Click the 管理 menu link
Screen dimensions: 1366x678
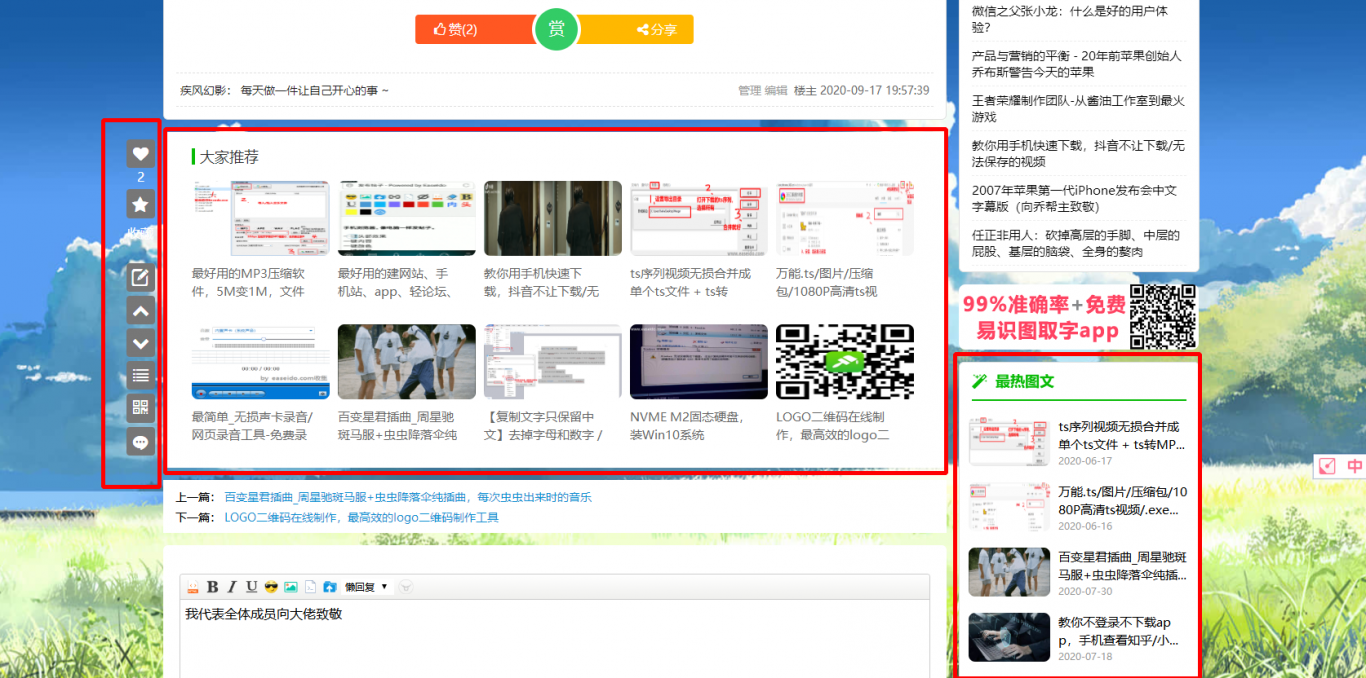coord(749,91)
